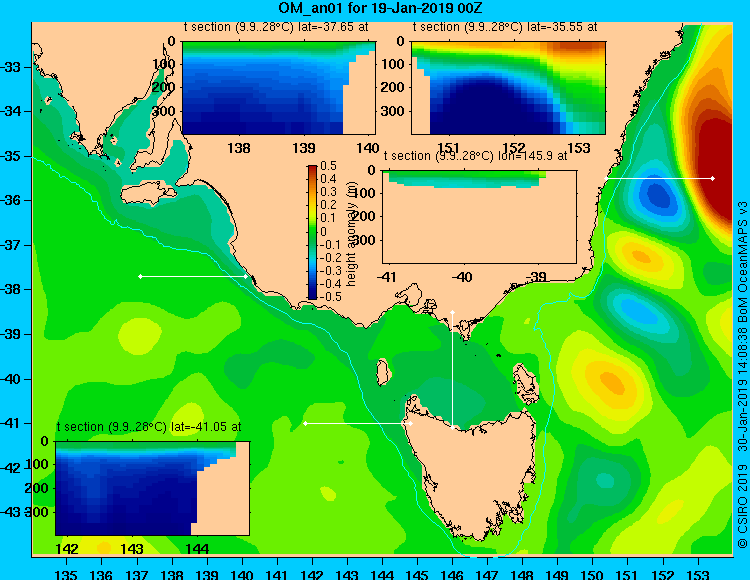Screen dimensions: 750x580
Task: Click the -33 latitude axis label
Action: (11, 66)
